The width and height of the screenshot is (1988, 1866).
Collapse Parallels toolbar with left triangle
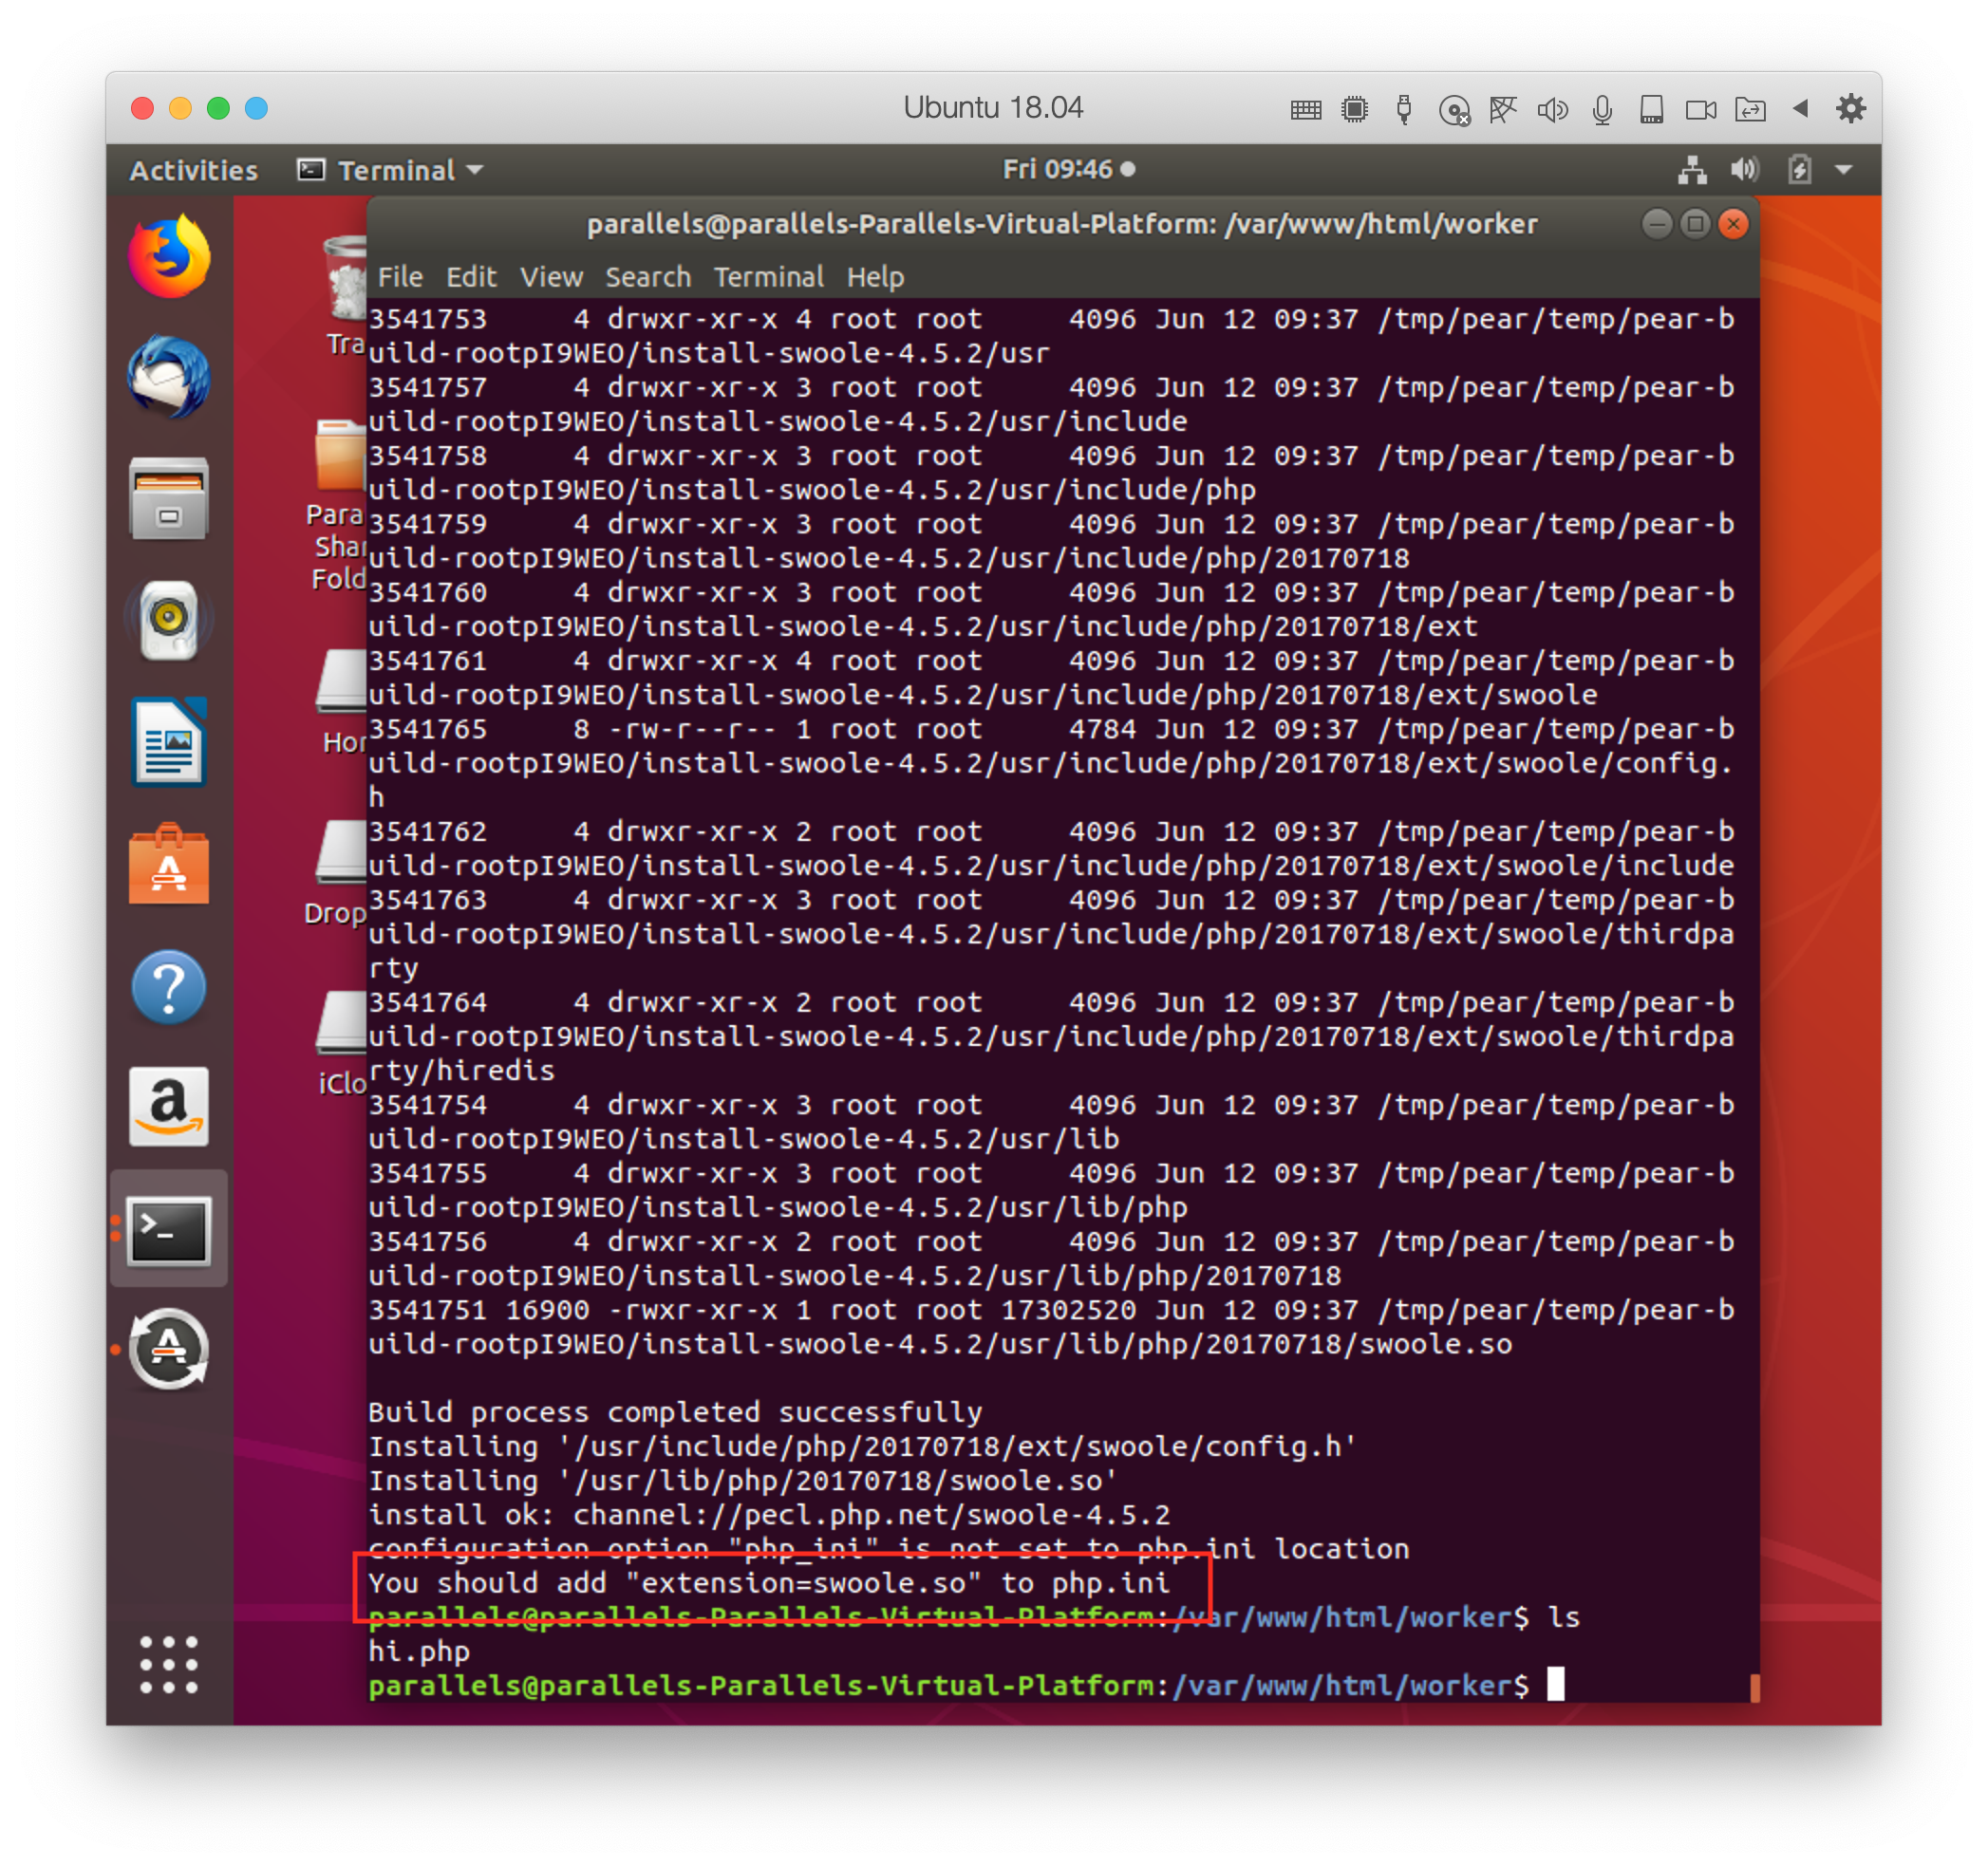(1800, 108)
